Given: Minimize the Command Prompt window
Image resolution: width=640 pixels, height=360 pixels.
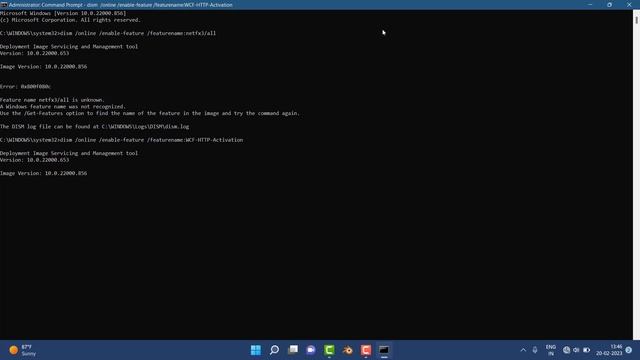Looking at the screenshot, I should coord(590,4).
